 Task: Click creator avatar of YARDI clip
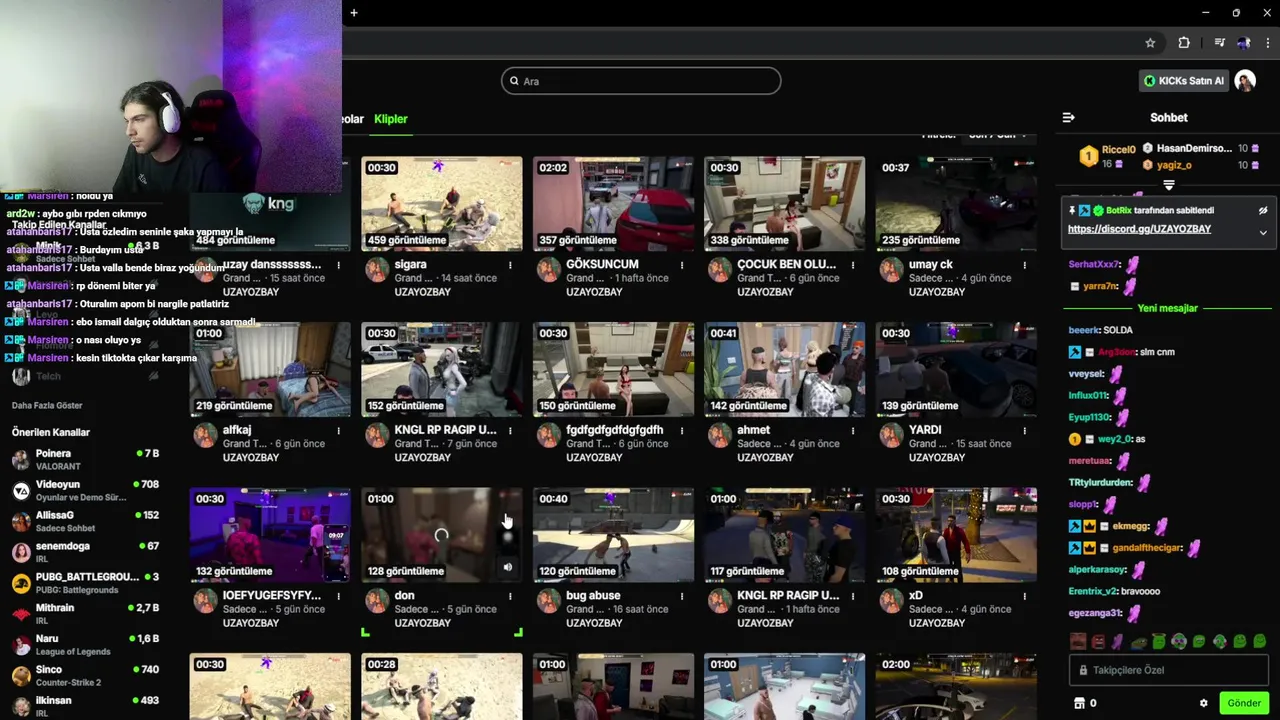891,435
